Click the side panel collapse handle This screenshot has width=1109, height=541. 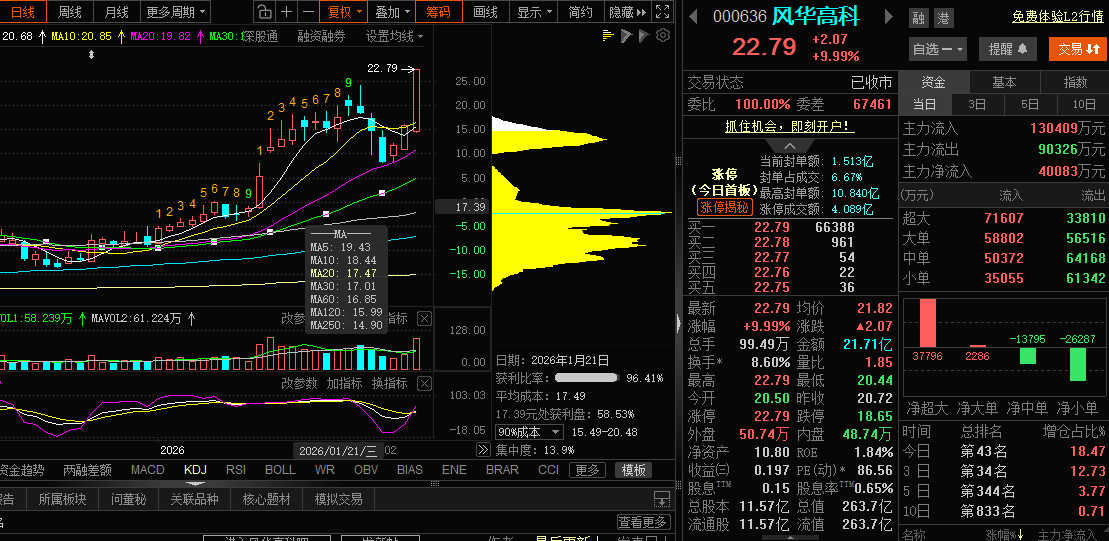tap(680, 325)
